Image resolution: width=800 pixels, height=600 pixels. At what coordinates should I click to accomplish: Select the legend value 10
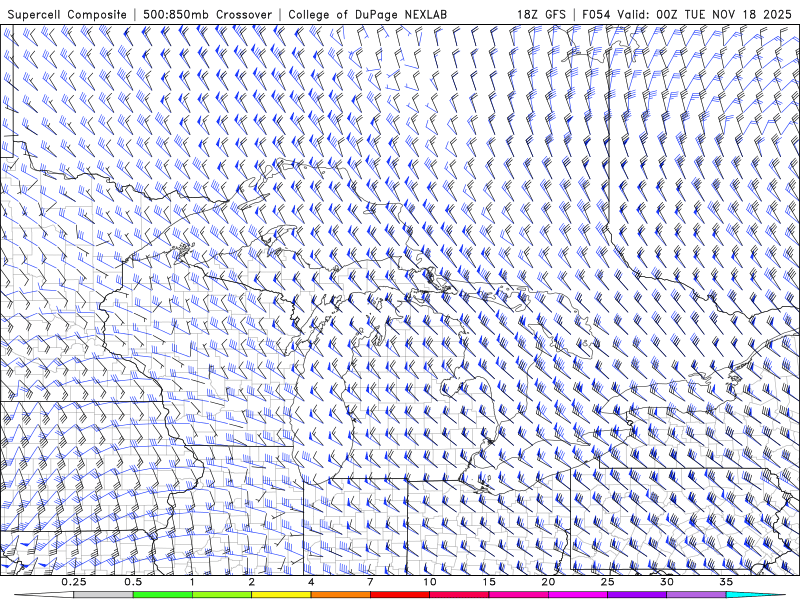point(430,582)
